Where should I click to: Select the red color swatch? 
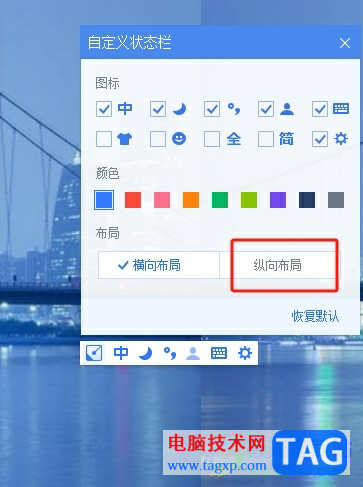(133, 200)
